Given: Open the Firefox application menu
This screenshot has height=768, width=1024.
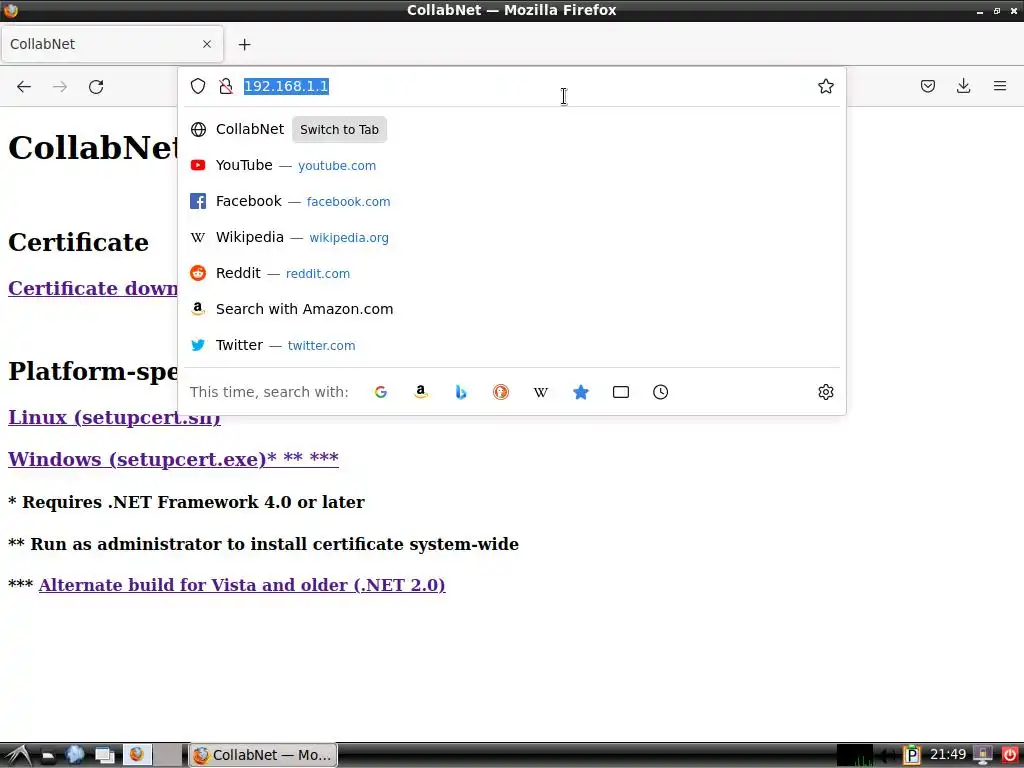Looking at the screenshot, I should pos(999,86).
